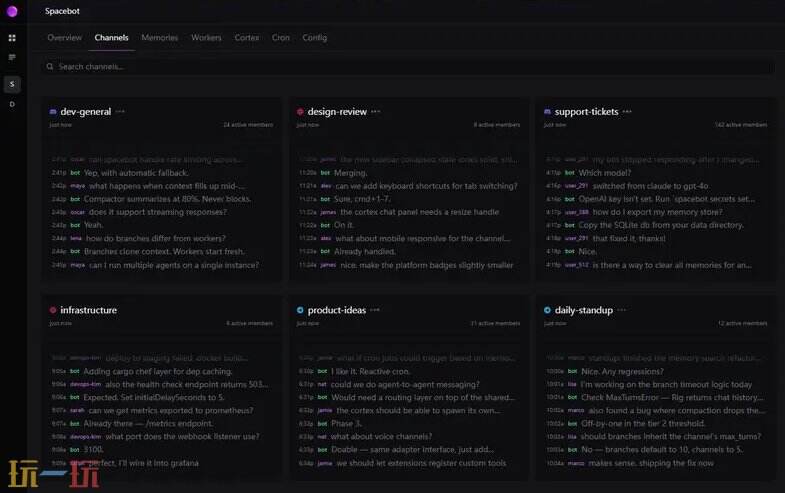The height and width of the screenshot is (493, 785).
Task: Open support-tickets channel options menu dots
Action: tap(627, 112)
